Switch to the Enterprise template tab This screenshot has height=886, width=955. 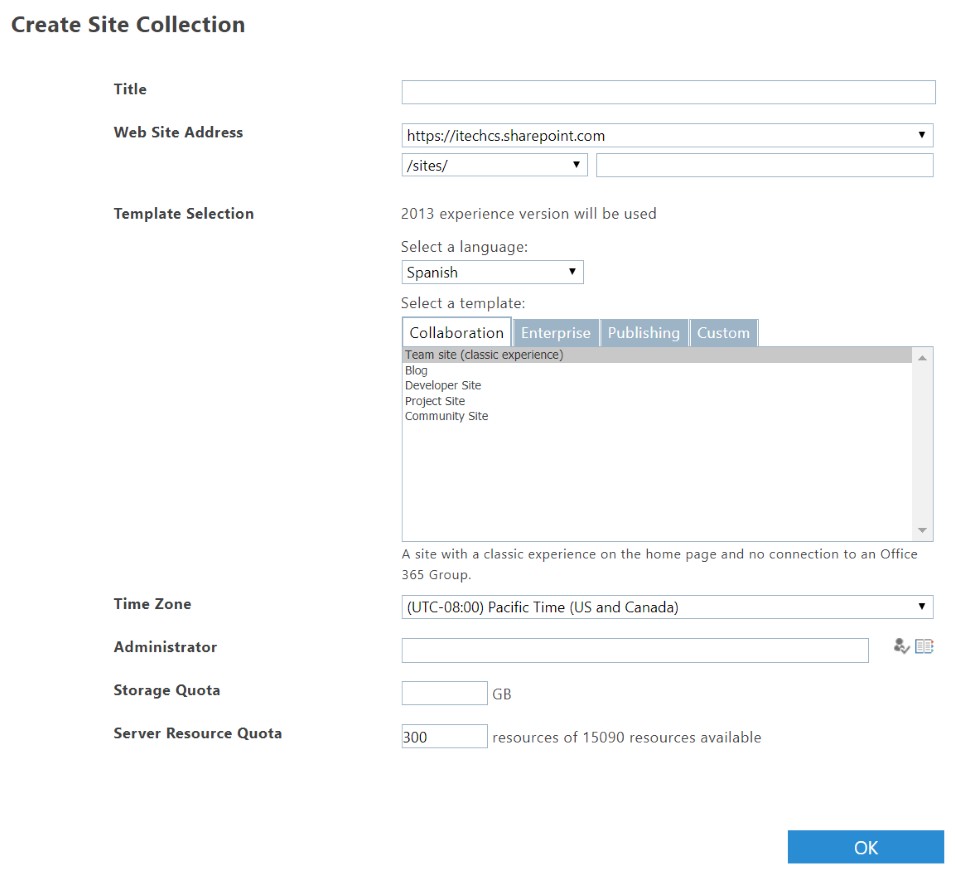pyautogui.click(x=555, y=333)
